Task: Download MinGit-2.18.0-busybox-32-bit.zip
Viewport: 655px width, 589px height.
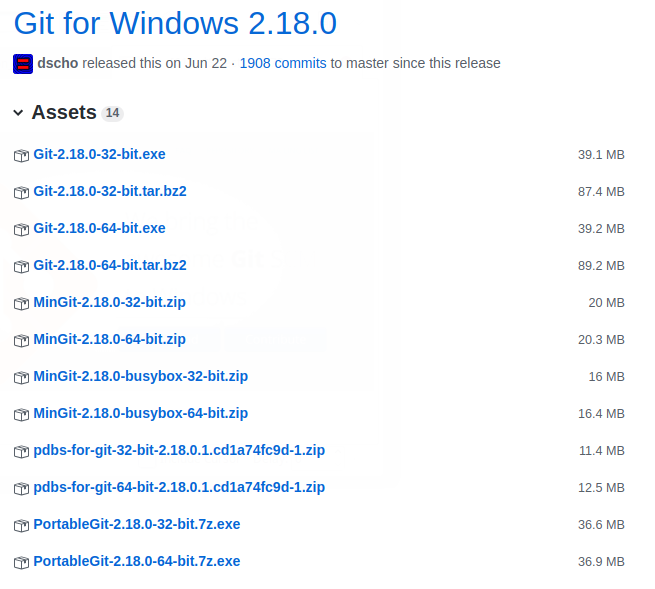Action: [141, 376]
